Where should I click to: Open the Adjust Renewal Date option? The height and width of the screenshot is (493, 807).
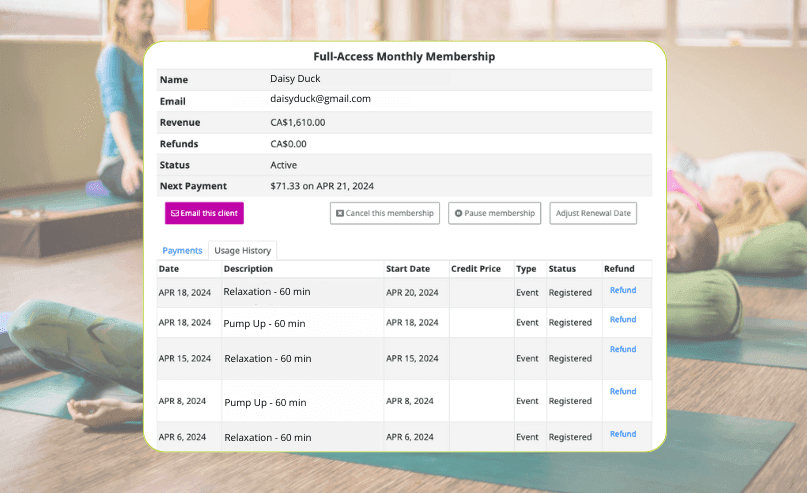pos(593,213)
